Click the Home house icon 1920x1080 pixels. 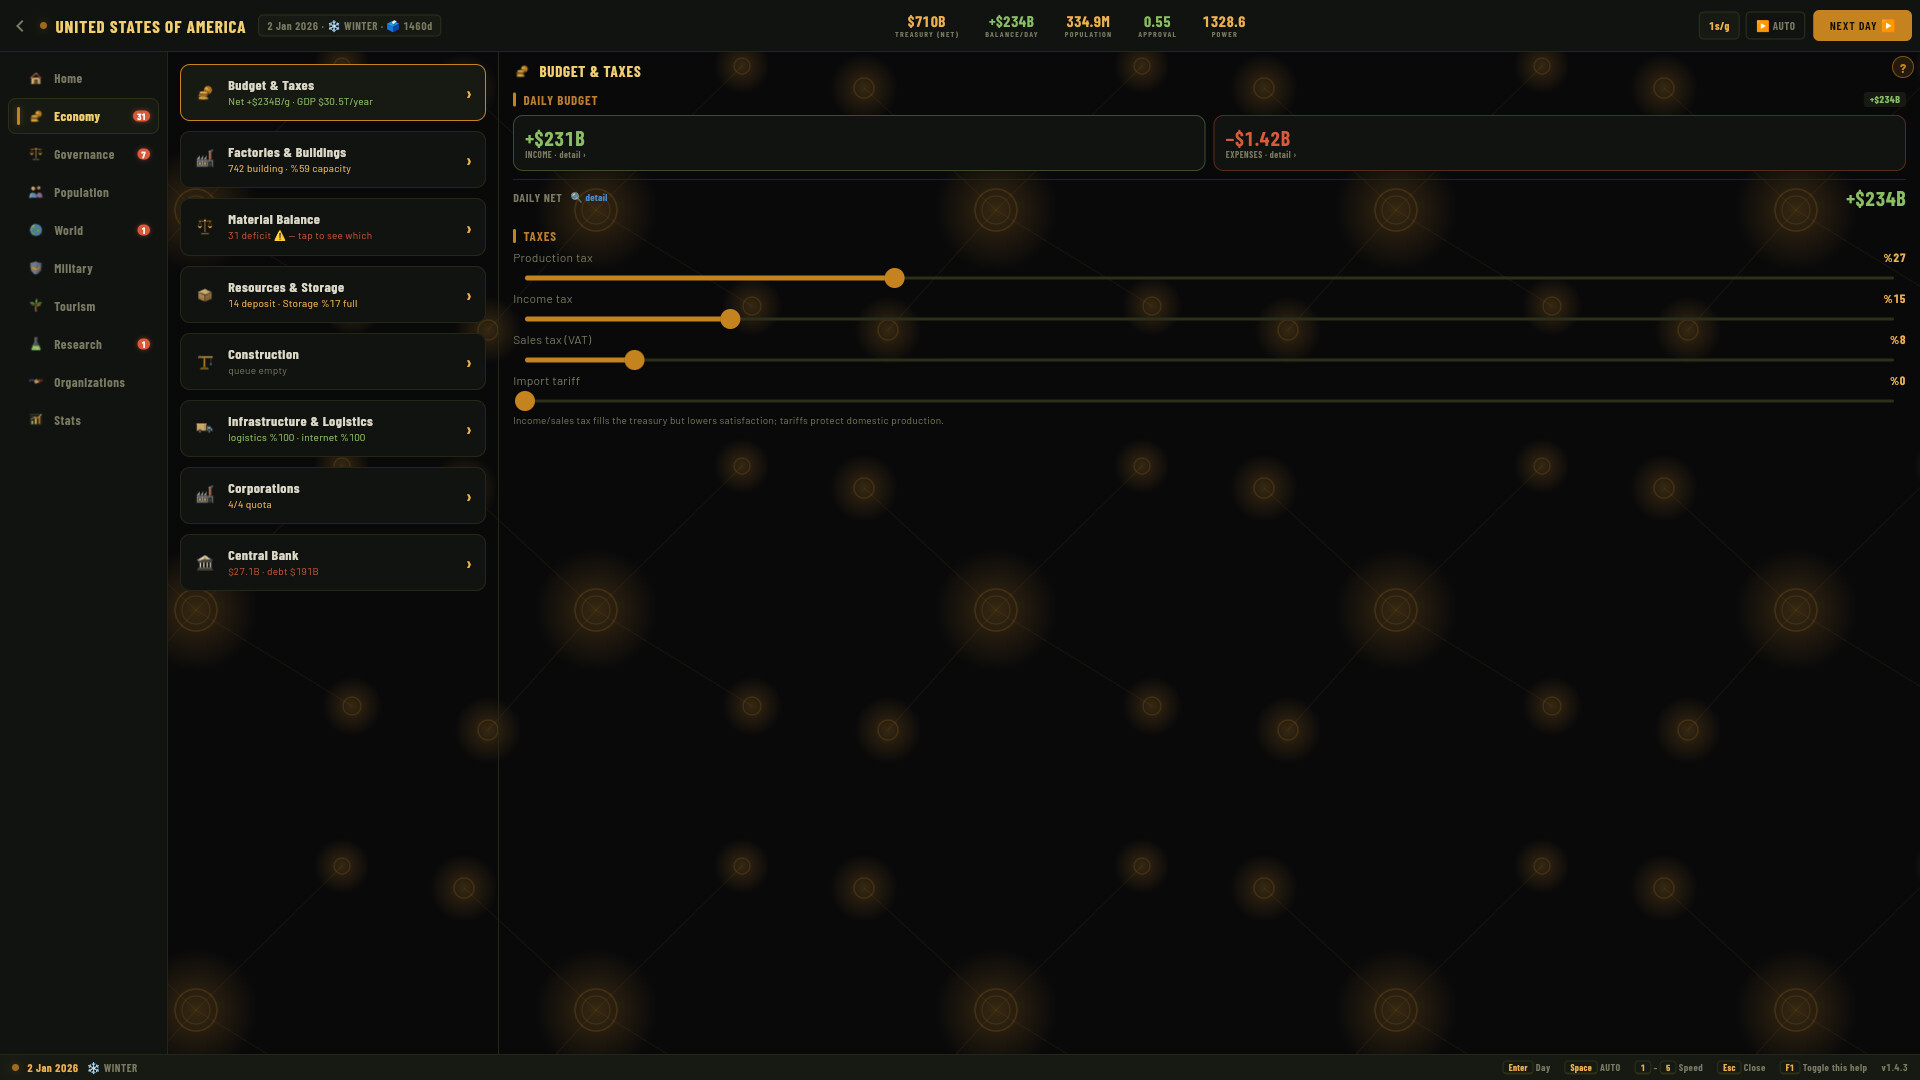(x=36, y=79)
